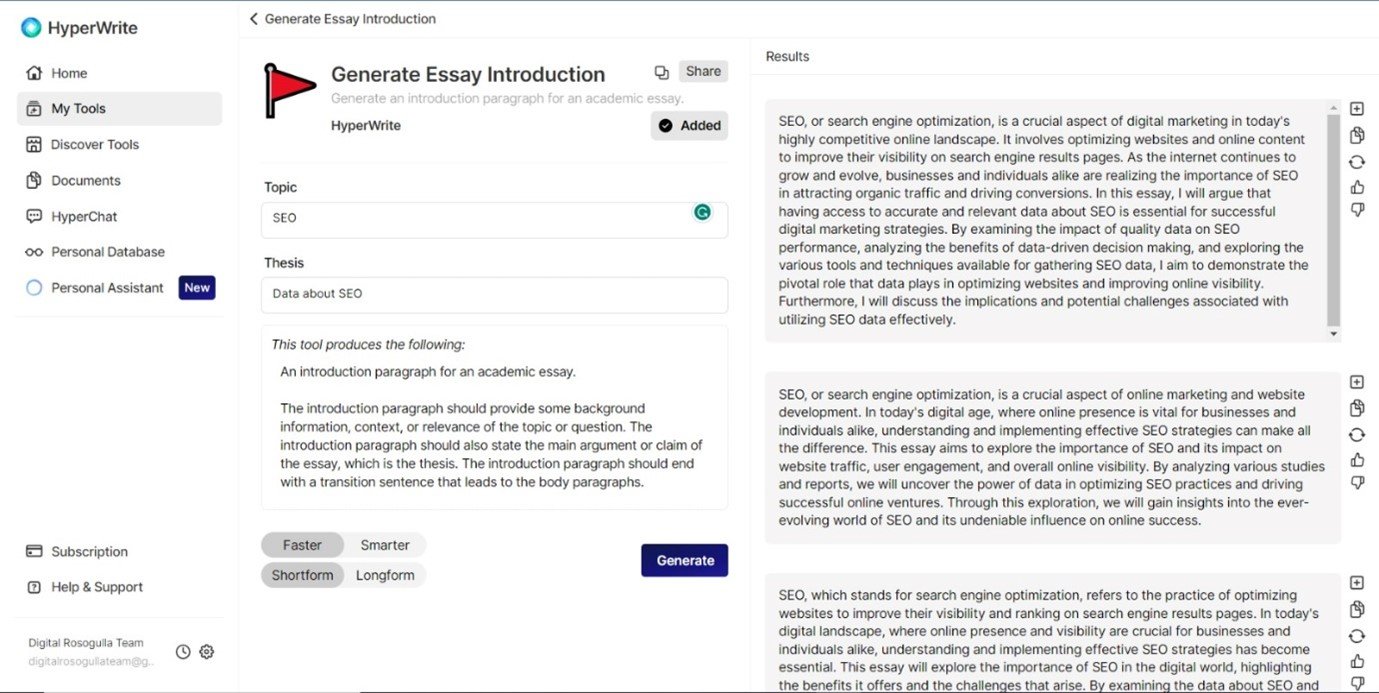Regenerate the second result
The width and height of the screenshot is (1379, 693).
click(1357, 434)
